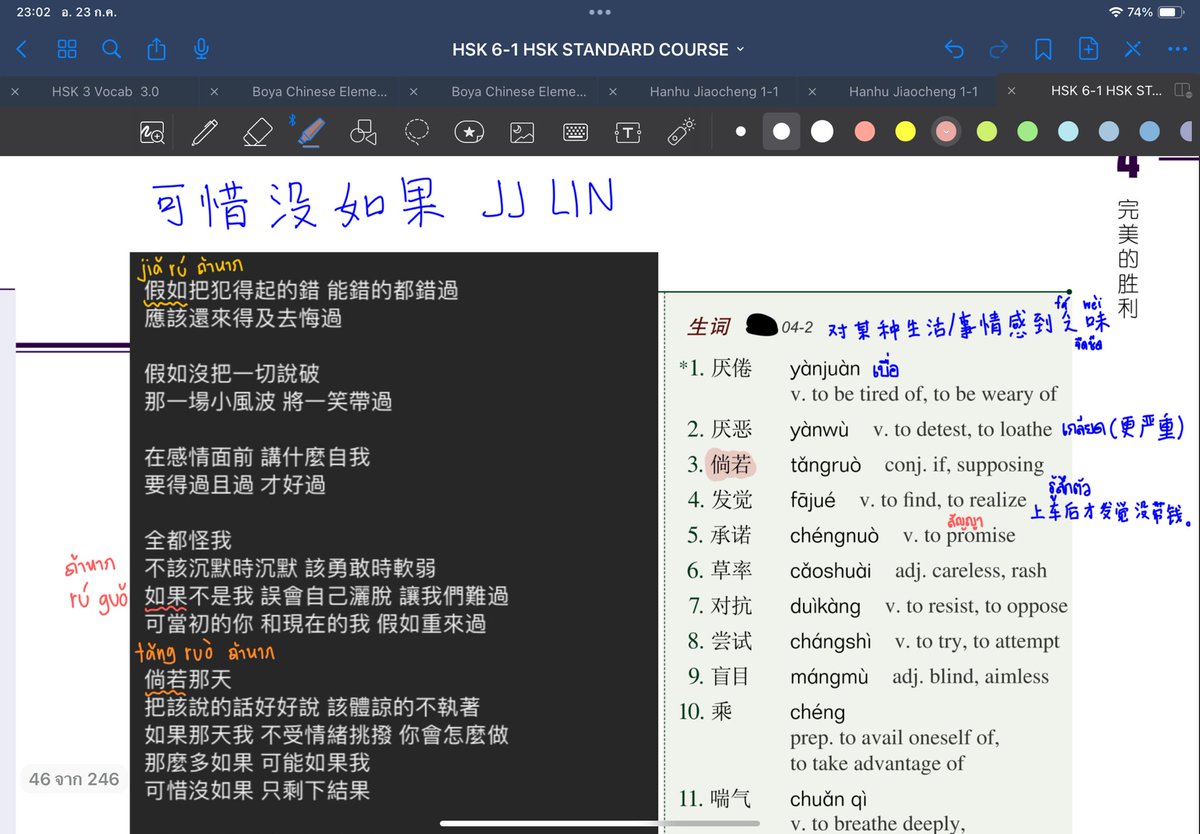Switch to the HSK 3 Vocab 3.0 tab
Screen dimensions: 1200x834
(x=105, y=91)
